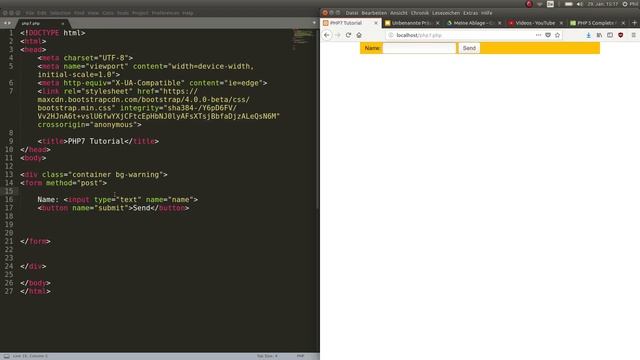Open Sublime Selection menu
Viewport: 640px width, 360px height.
tap(60, 13)
